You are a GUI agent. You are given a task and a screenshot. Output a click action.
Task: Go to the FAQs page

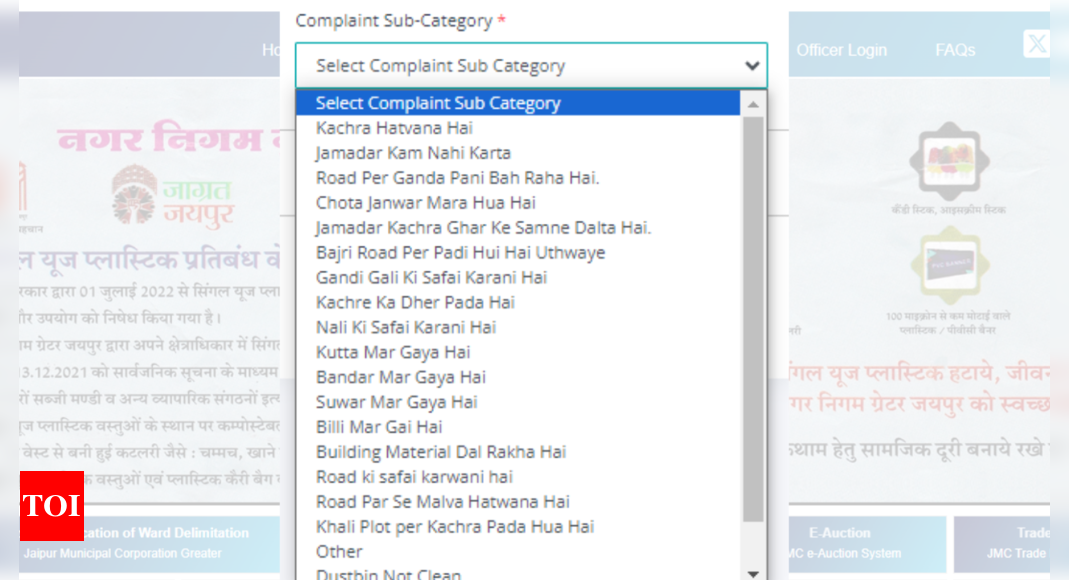point(954,50)
